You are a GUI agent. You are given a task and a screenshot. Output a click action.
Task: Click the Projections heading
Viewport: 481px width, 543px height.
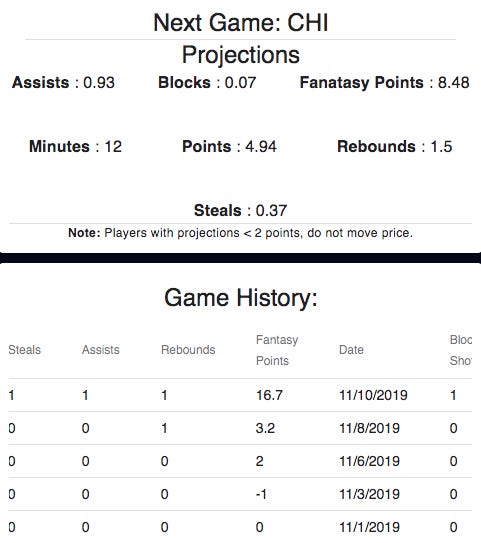(x=241, y=55)
